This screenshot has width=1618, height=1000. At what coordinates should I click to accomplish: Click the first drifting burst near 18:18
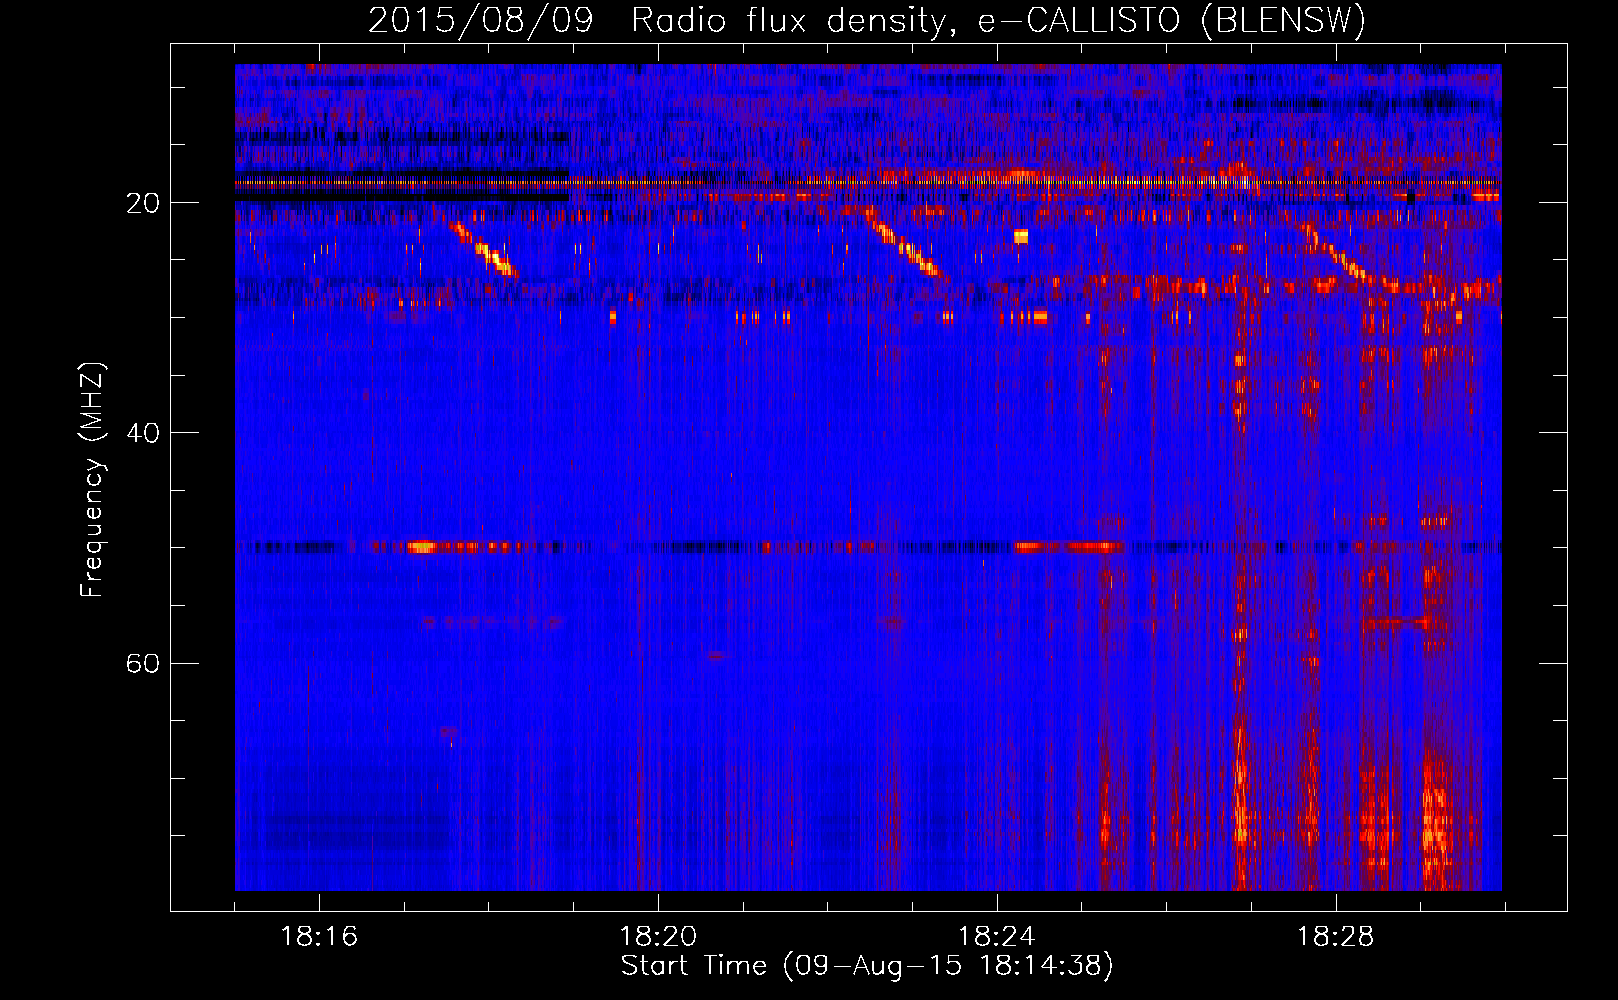tap(484, 249)
